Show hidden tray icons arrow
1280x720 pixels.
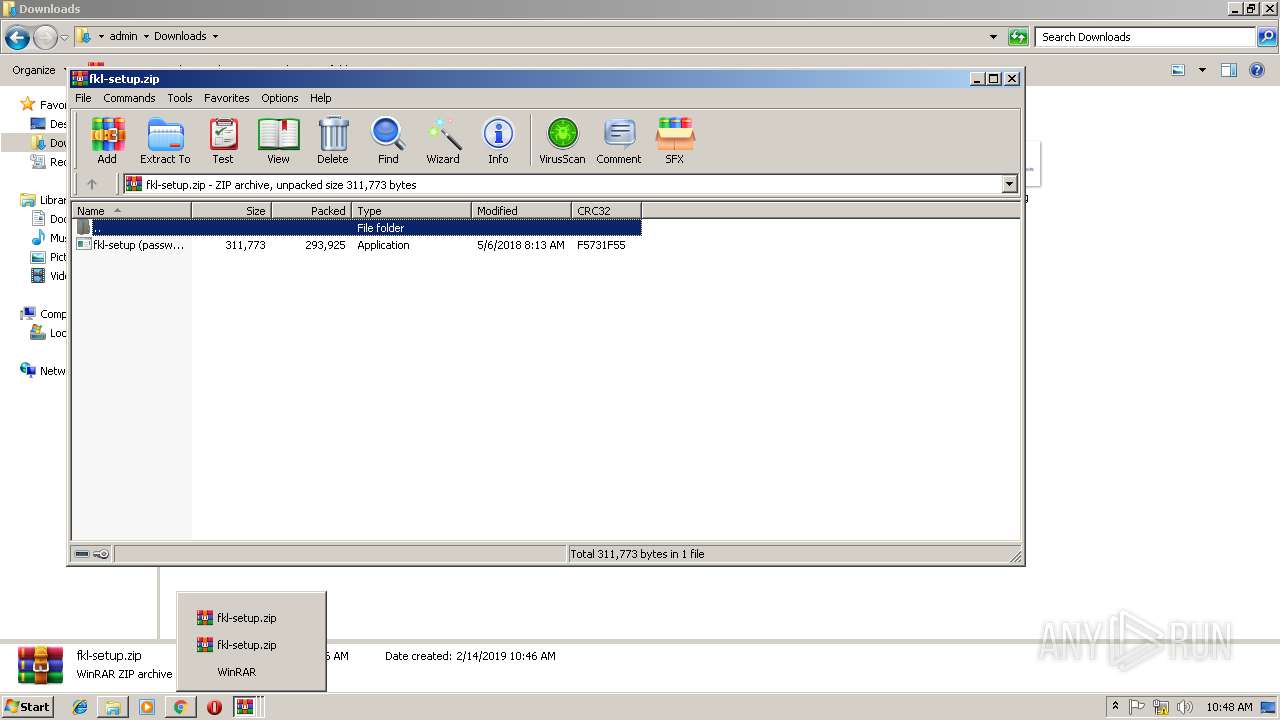1115,707
